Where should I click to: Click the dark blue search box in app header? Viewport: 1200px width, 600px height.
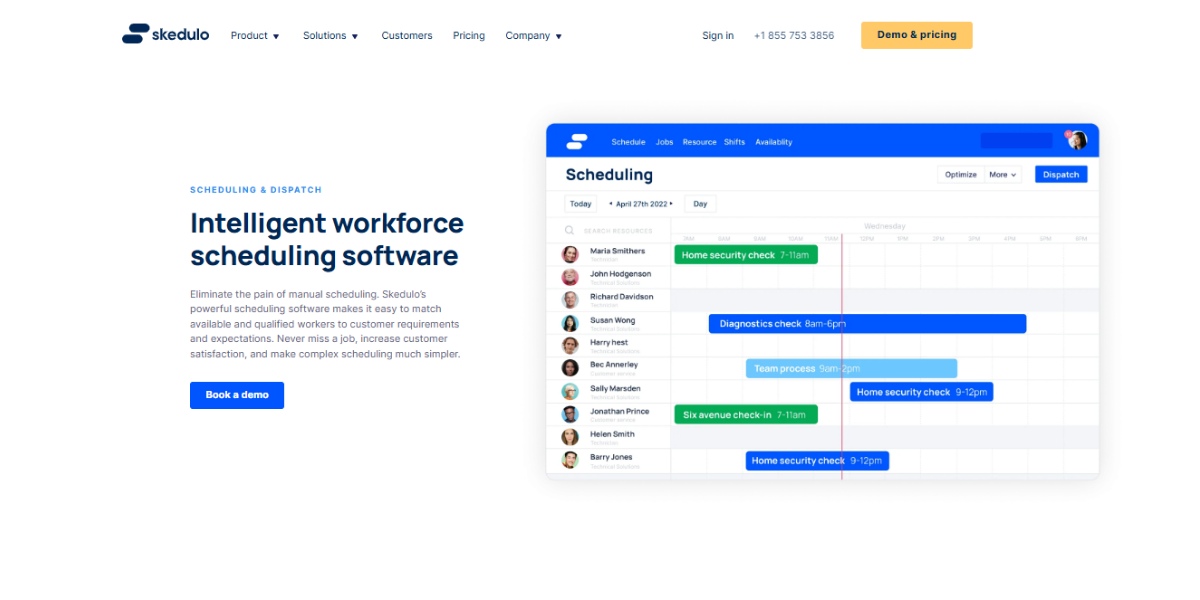pos(1017,141)
